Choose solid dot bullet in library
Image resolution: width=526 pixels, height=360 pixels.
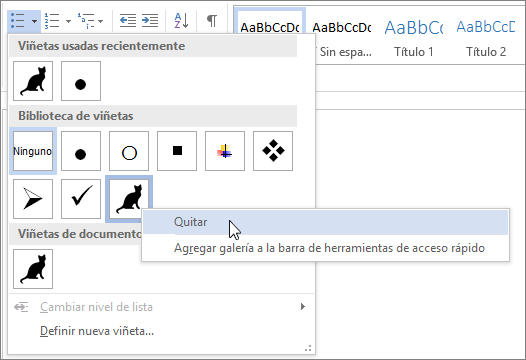(81, 151)
